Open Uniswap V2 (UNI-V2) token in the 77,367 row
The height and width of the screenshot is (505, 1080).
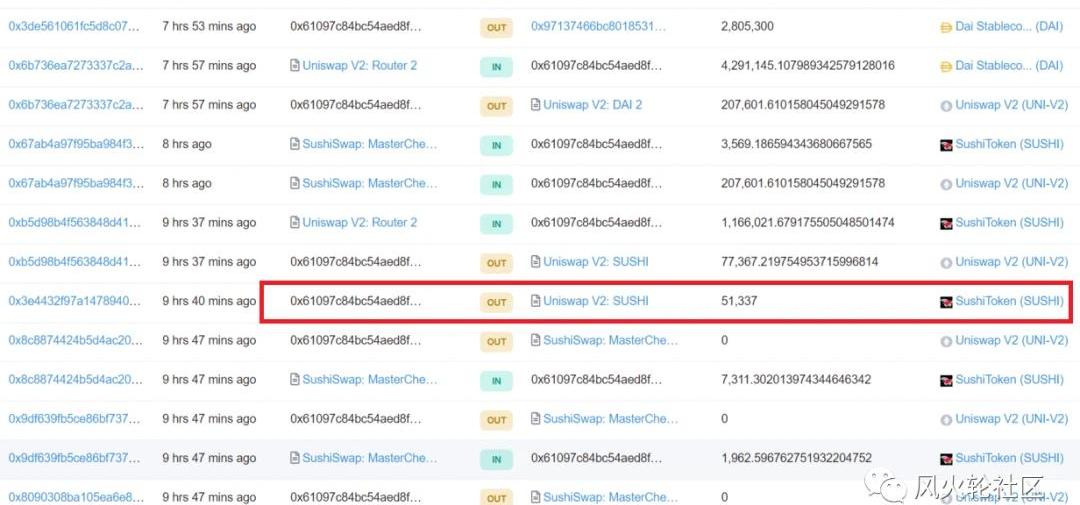(x=1012, y=262)
